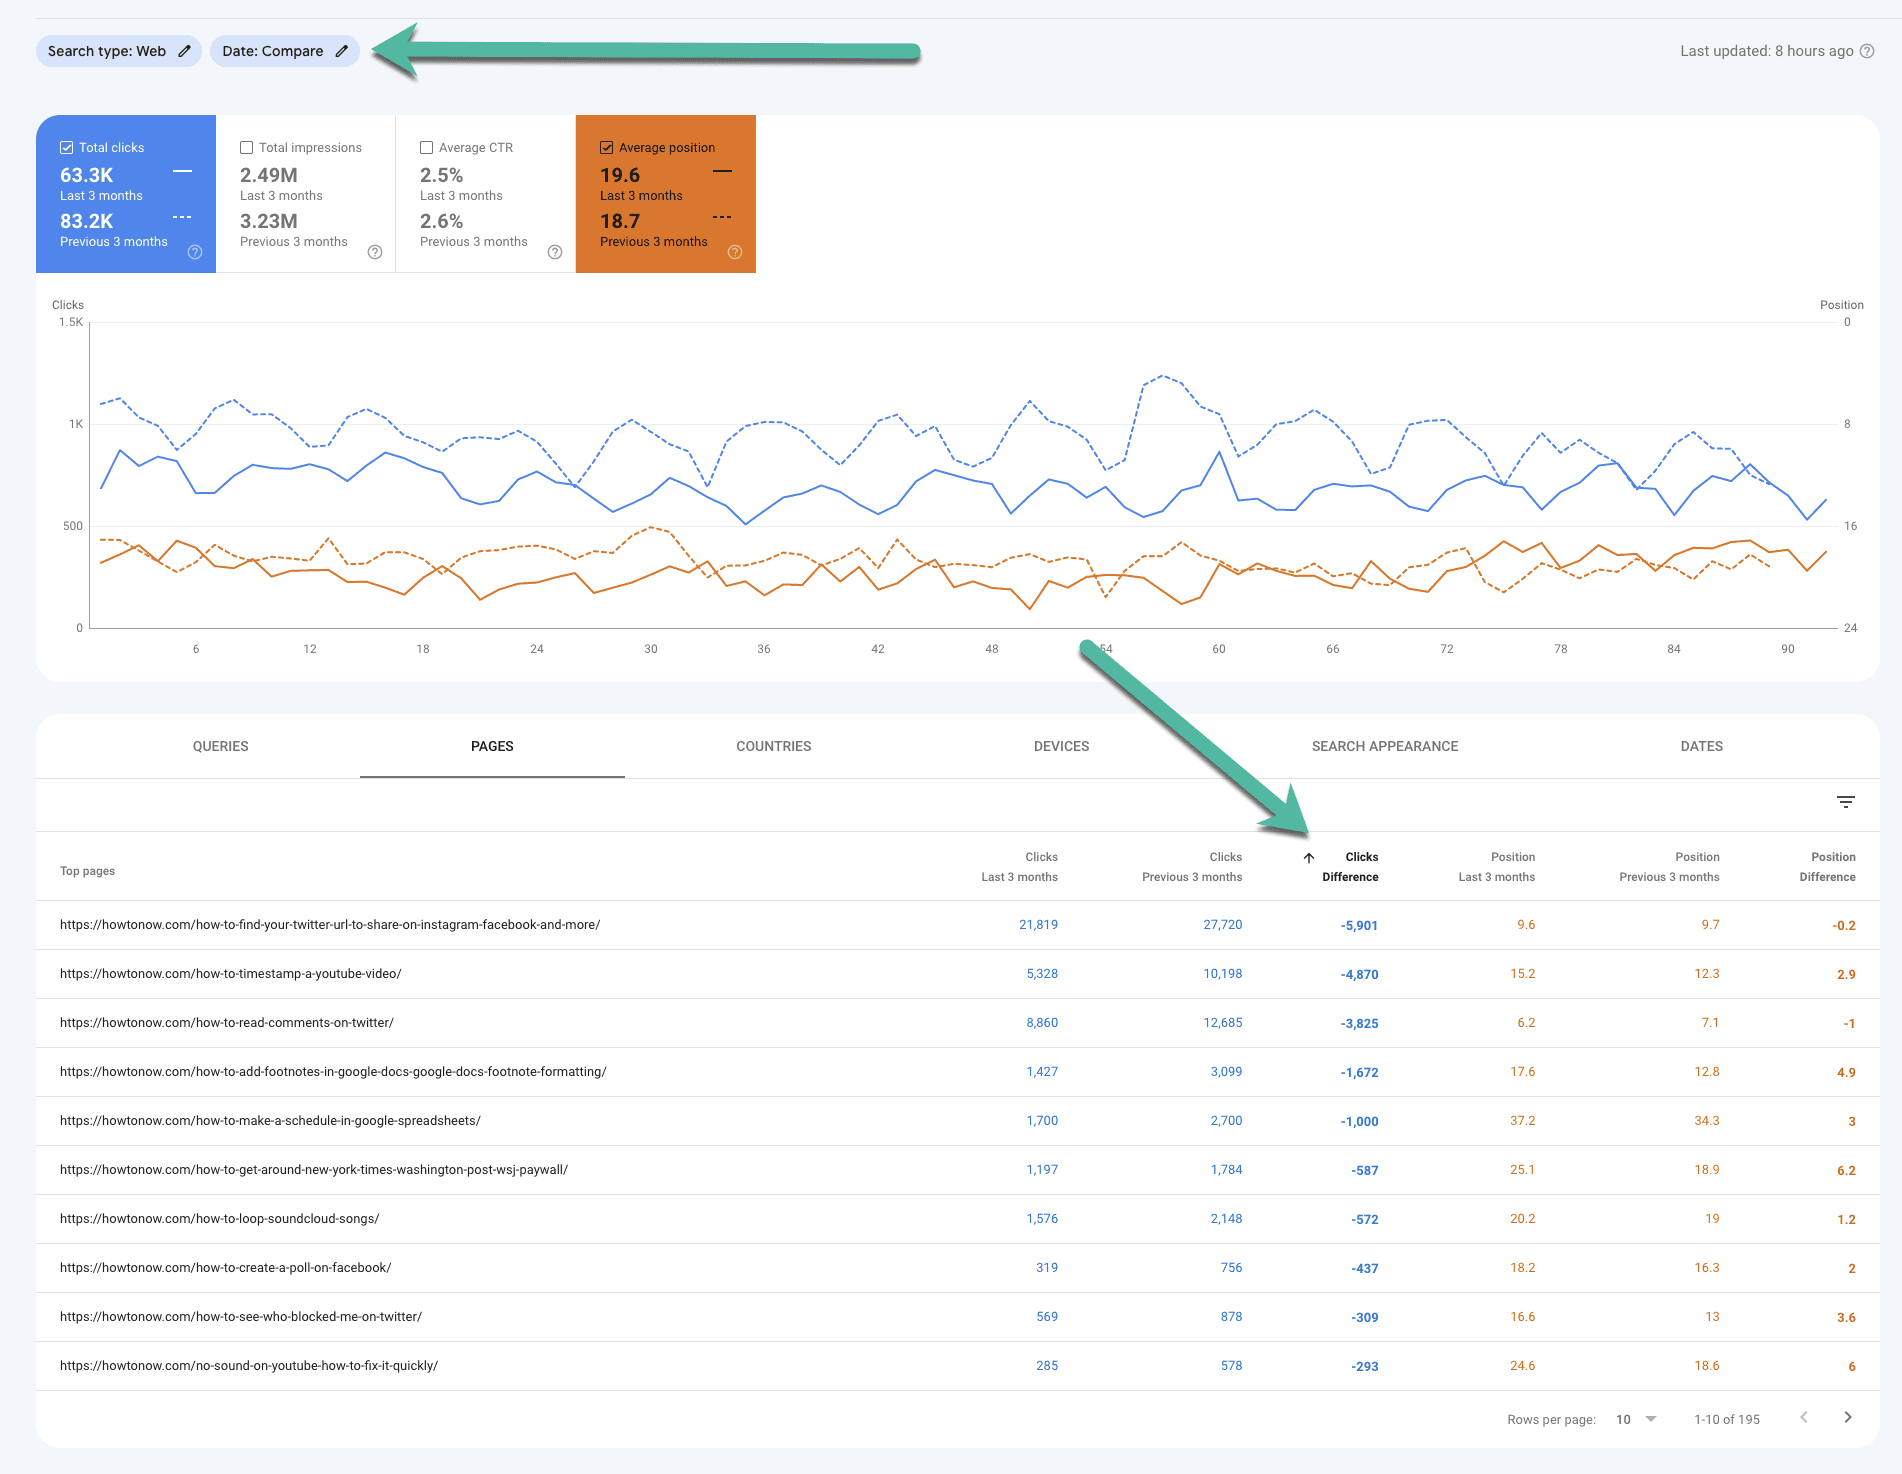Switch to the Countries tab
The width and height of the screenshot is (1902, 1474).
[773, 746]
